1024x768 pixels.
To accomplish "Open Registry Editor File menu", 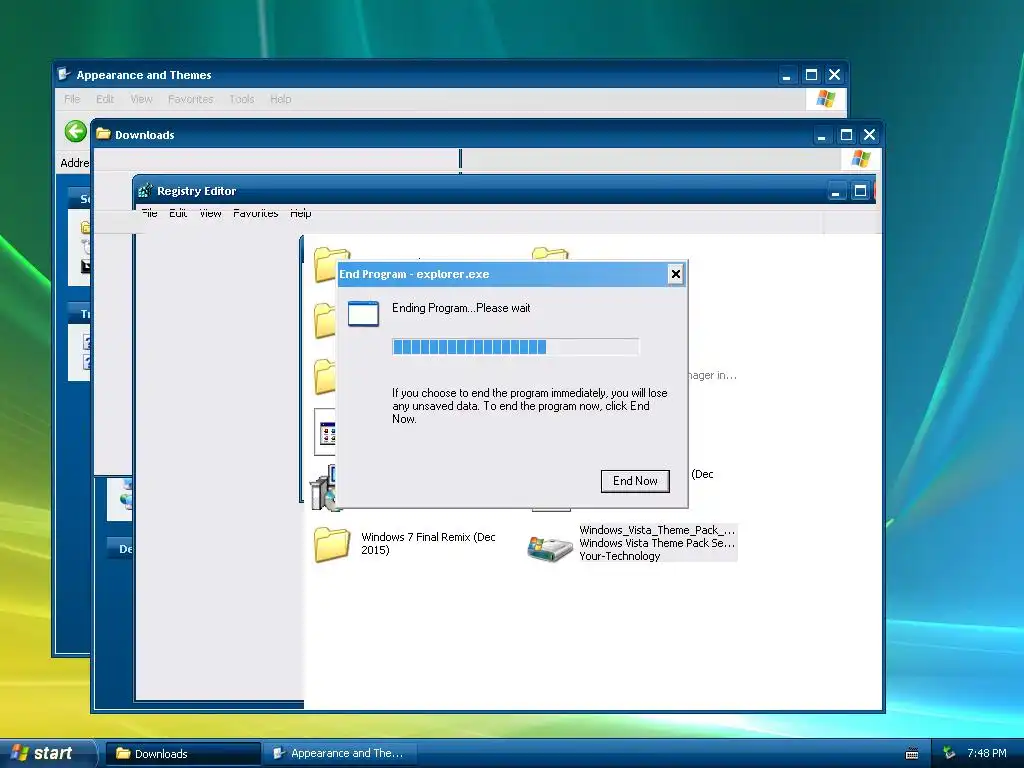I will [150, 213].
